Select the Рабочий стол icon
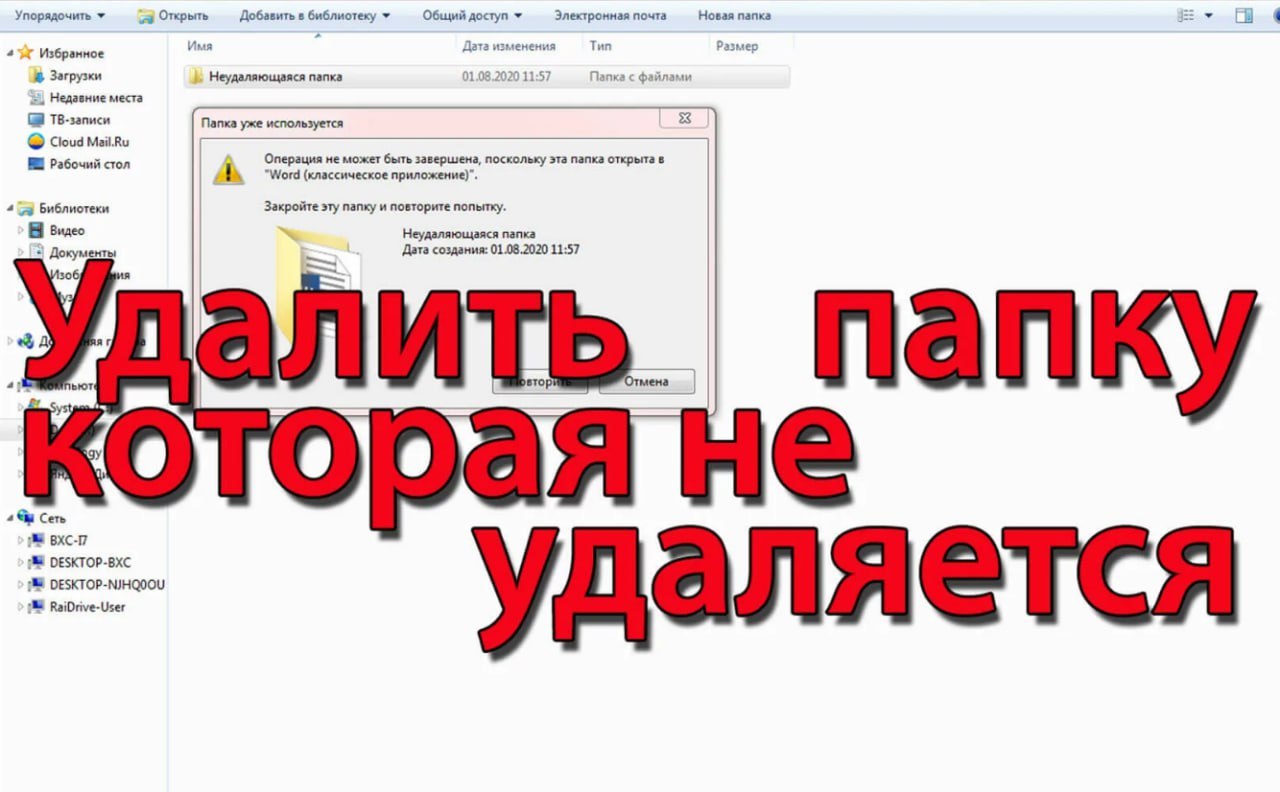Image resolution: width=1280 pixels, height=792 pixels. coord(36,164)
